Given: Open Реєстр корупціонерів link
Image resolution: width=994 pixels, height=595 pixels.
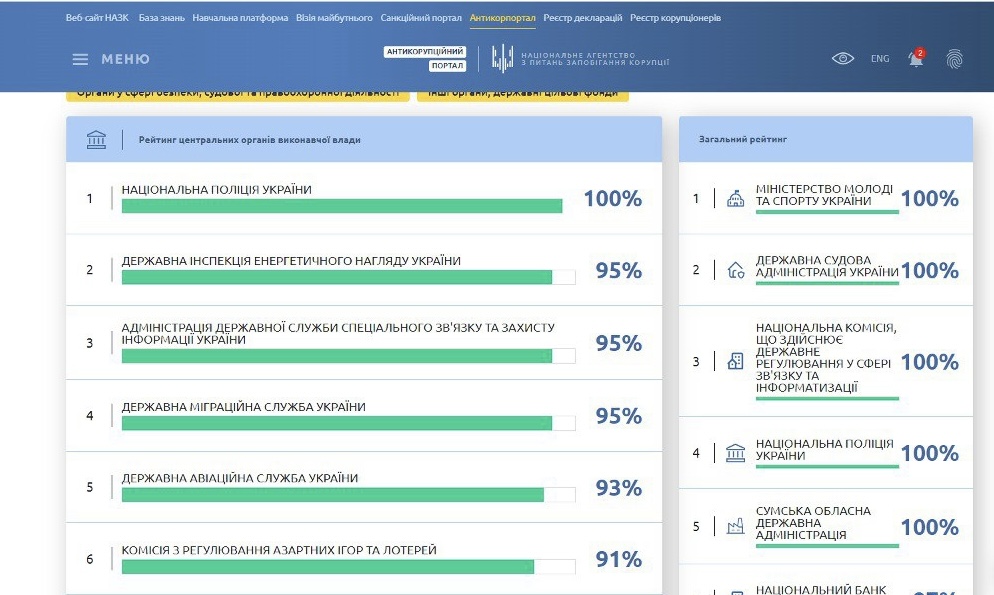Looking at the screenshot, I should pyautogui.click(x=675, y=18).
